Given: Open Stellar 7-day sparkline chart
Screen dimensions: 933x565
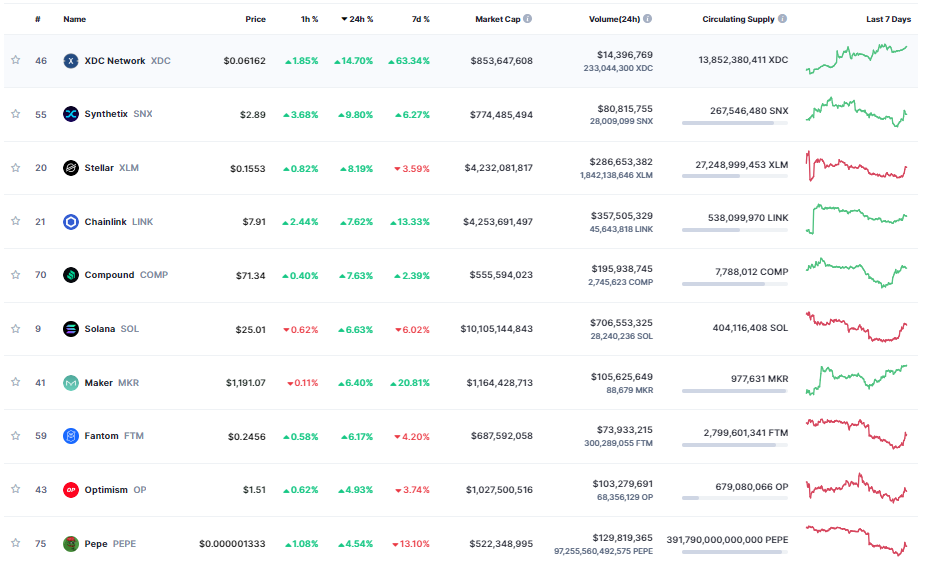Looking at the screenshot, I should tap(857, 166).
